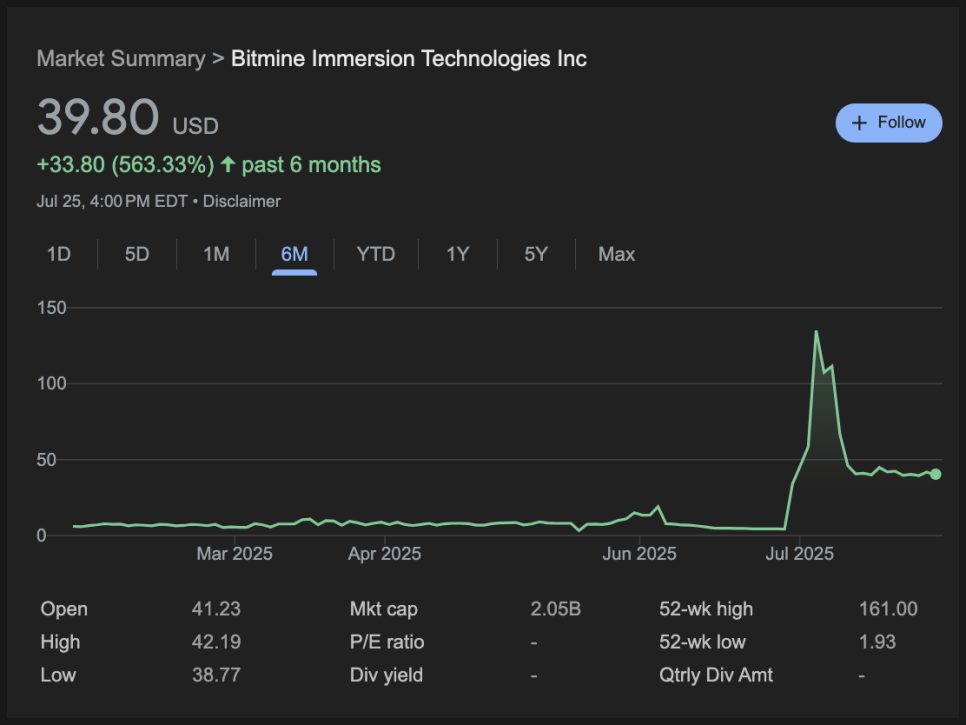Click the Open value 41.23
This screenshot has width=966, height=725.
[216, 609]
